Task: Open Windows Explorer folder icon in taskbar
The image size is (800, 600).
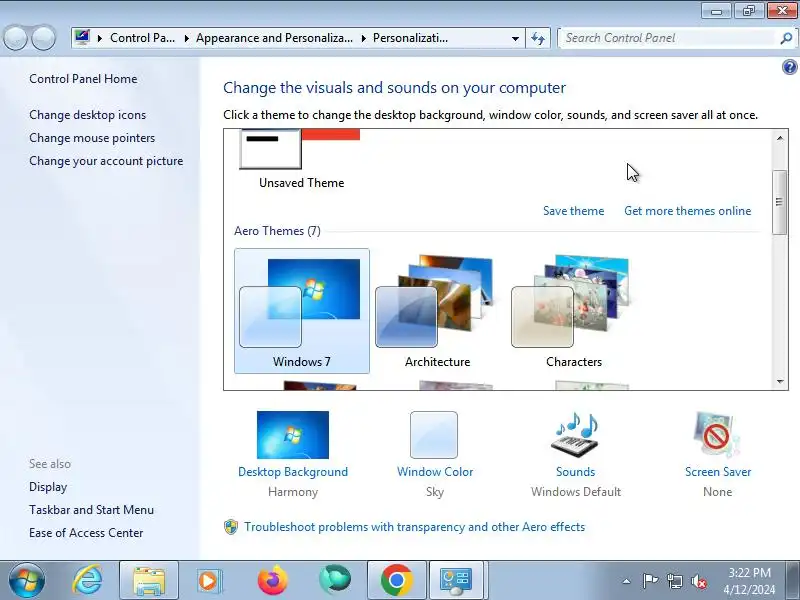Action: tap(149, 580)
